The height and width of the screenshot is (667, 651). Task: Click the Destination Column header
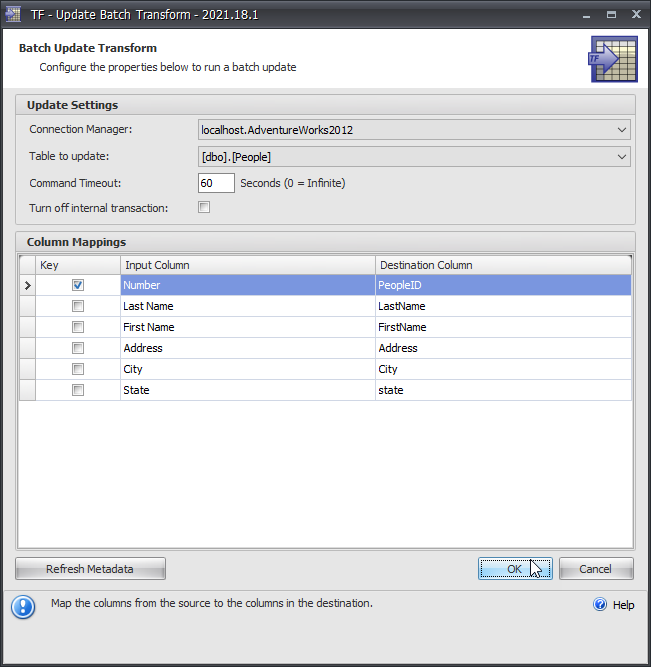503,265
